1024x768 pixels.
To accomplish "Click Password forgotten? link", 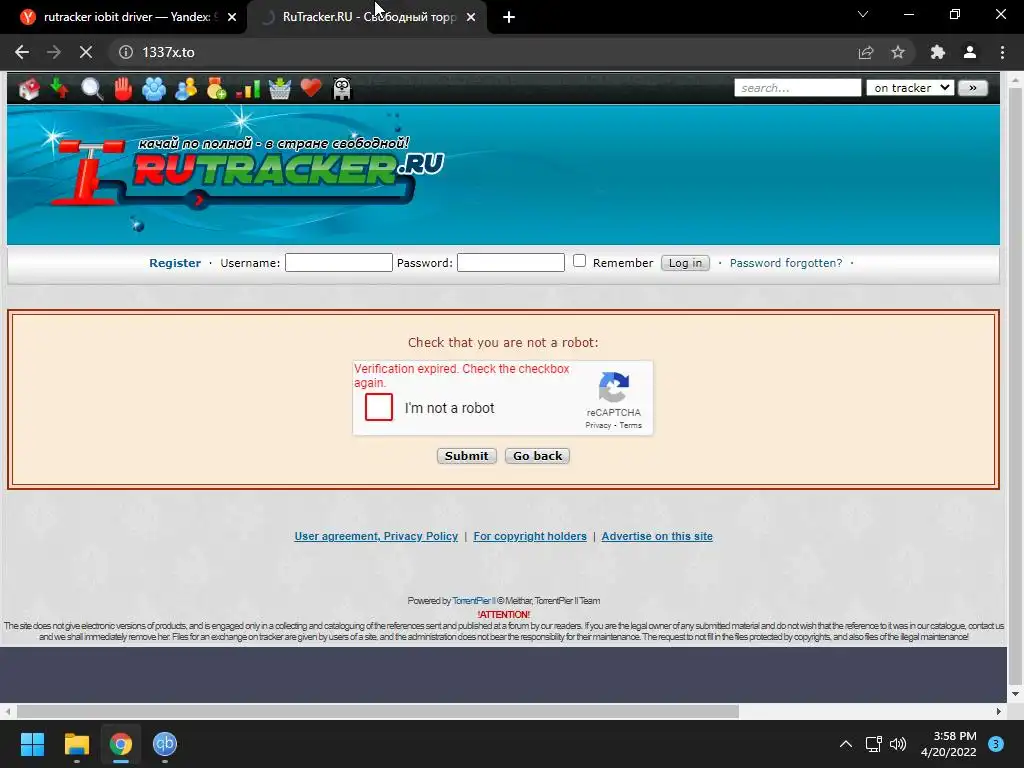I will (x=786, y=263).
